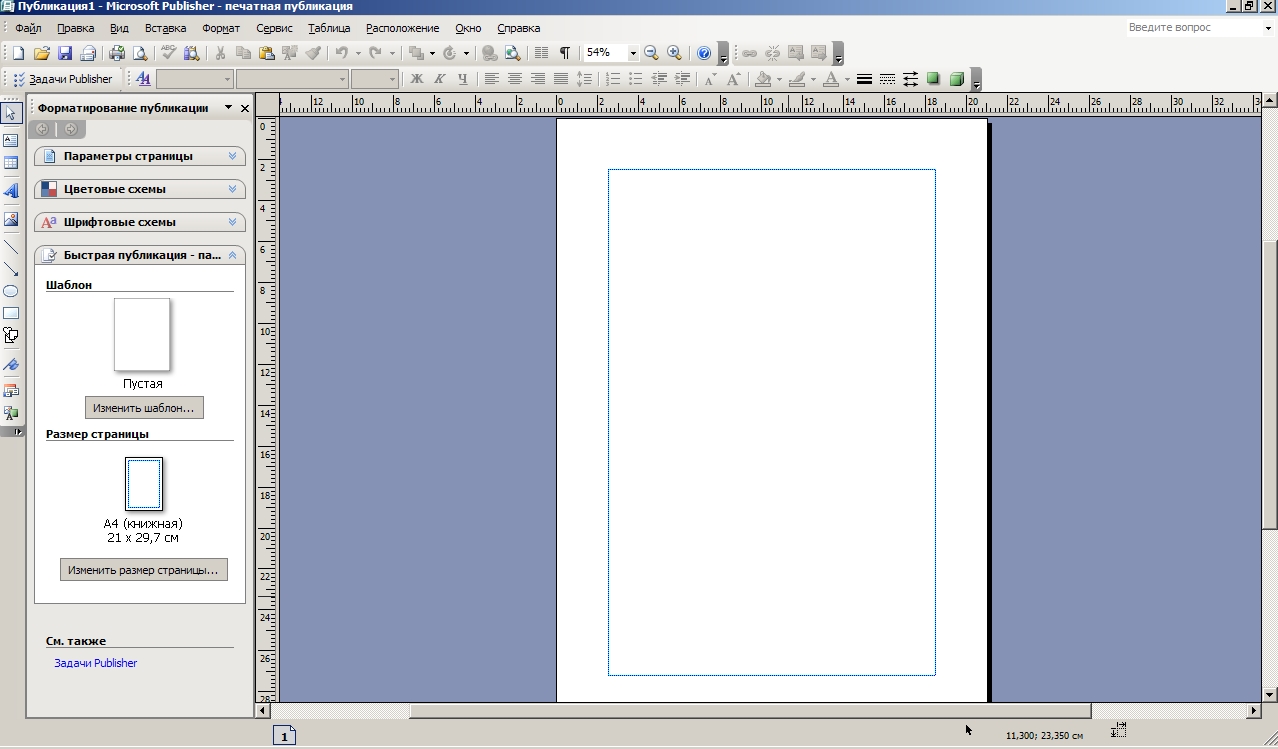Click the Zoom In magnifier icon
1278x749 pixels.
click(674, 53)
